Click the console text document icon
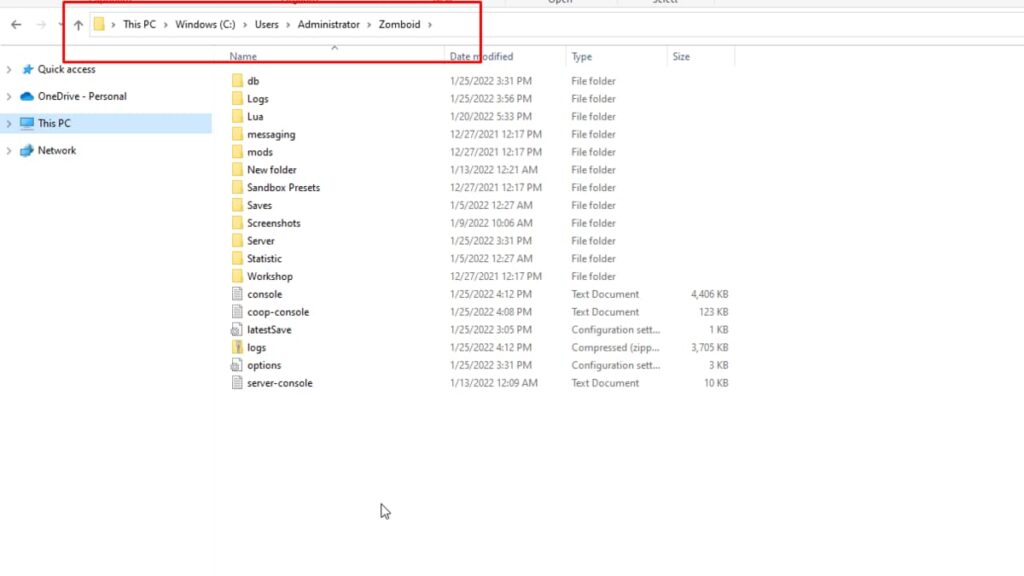This screenshot has height=576, width=1024. pyautogui.click(x=237, y=295)
